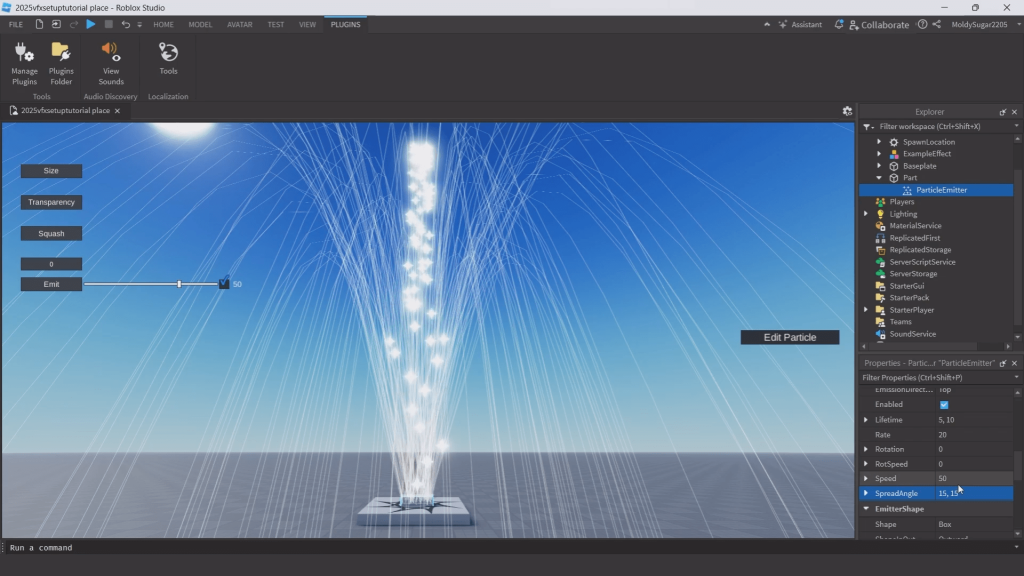The height and width of the screenshot is (576, 1024).
Task: Expand the Lifetime property
Action: click(866, 420)
